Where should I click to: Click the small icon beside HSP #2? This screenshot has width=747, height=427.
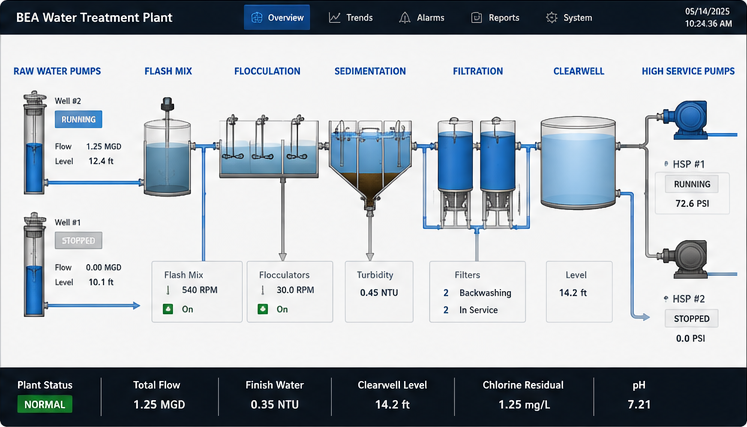pyautogui.click(x=666, y=299)
